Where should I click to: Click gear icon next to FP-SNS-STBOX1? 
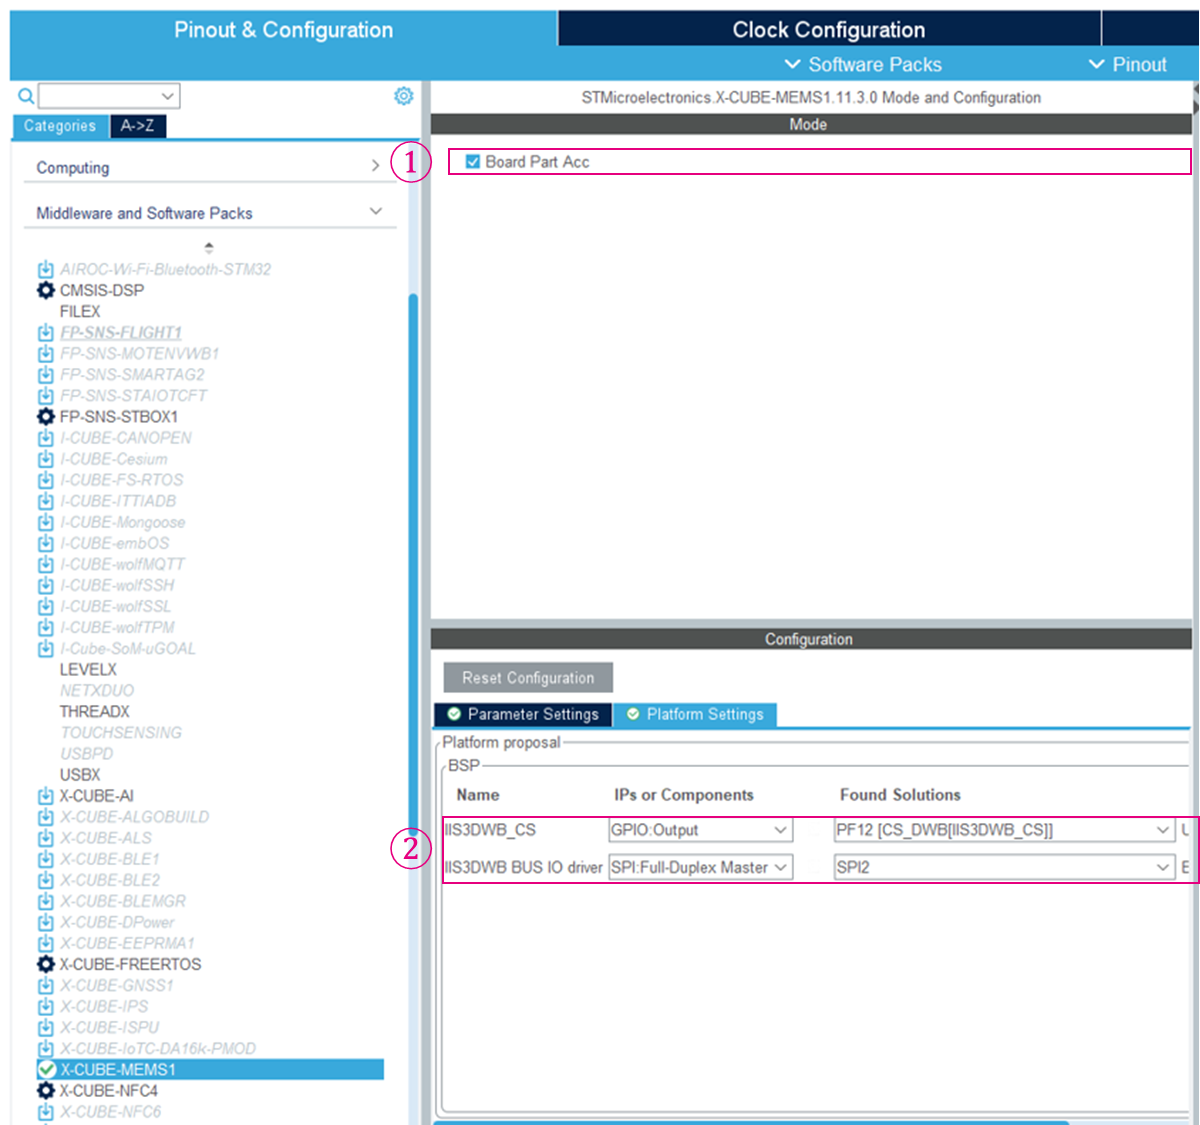pos(45,416)
